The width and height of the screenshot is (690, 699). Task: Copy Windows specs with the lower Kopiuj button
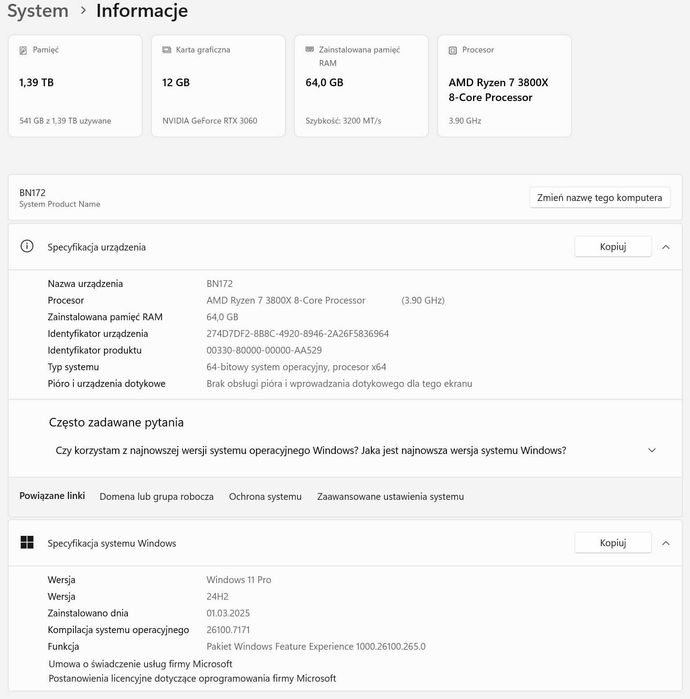[x=612, y=543]
